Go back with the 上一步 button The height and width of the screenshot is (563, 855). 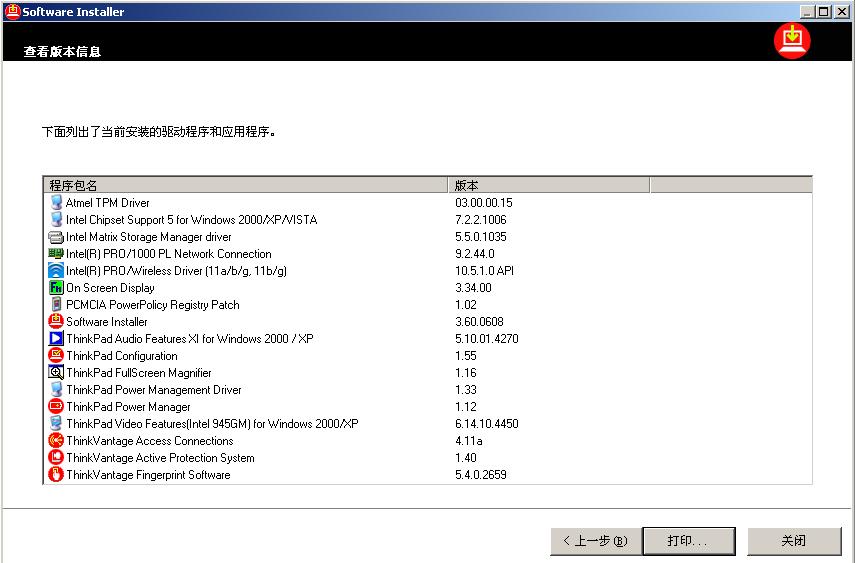(x=595, y=541)
